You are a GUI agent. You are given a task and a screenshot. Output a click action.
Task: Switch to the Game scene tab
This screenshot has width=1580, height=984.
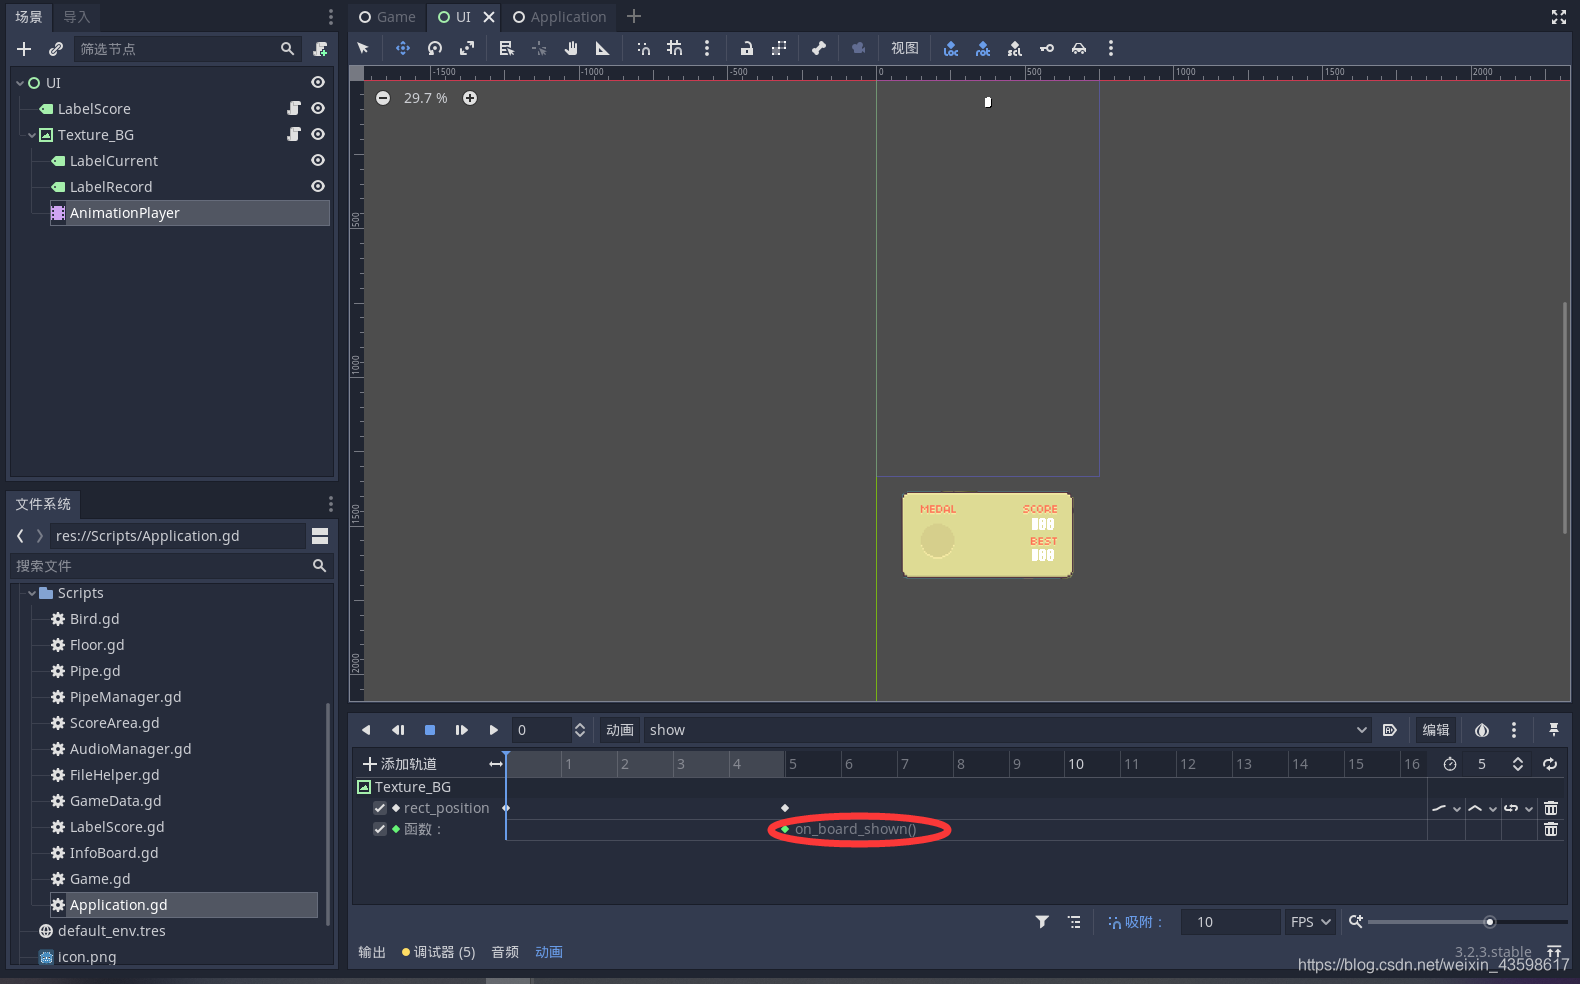click(x=387, y=17)
